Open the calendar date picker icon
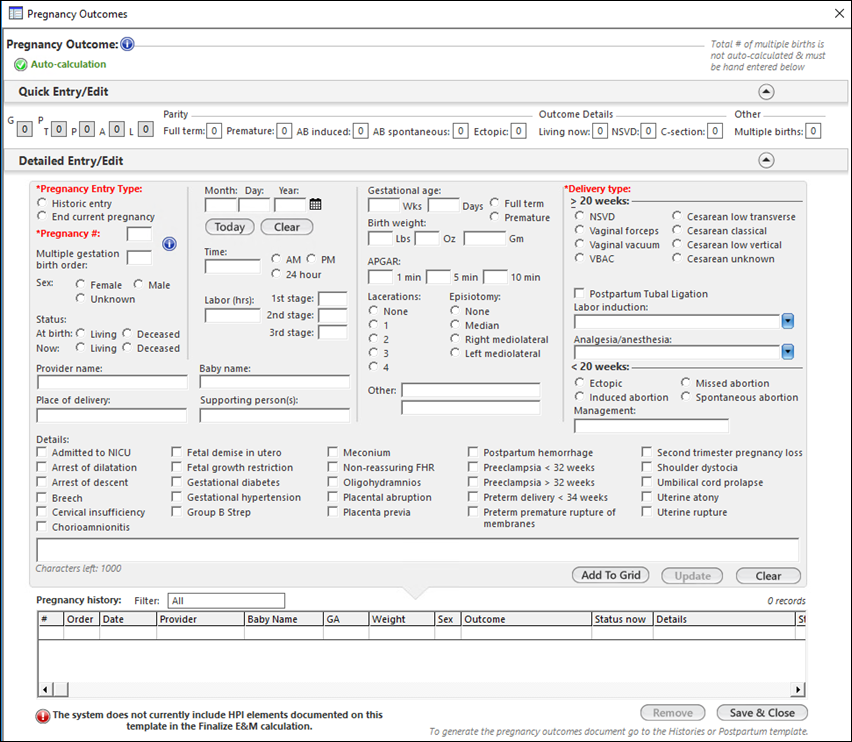The image size is (852, 742). pos(315,204)
